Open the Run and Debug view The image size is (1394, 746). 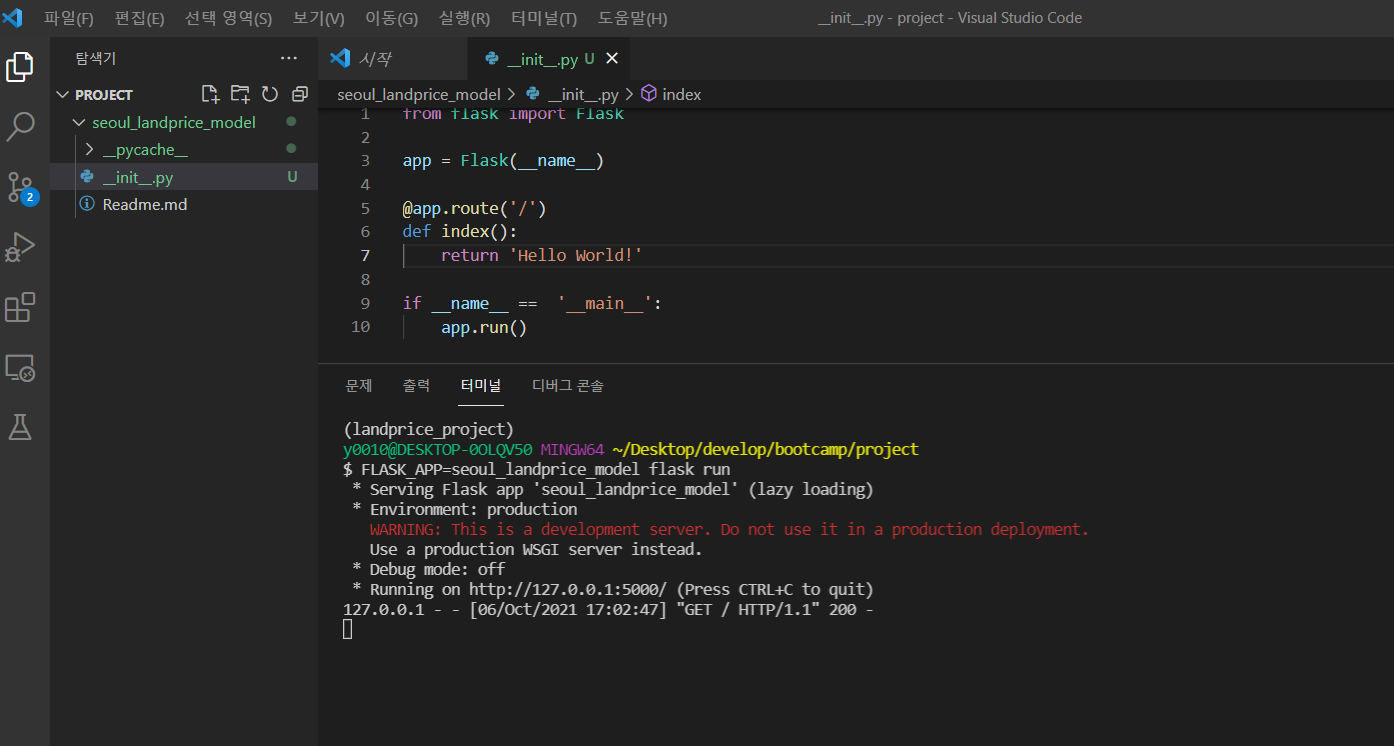[20, 247]
